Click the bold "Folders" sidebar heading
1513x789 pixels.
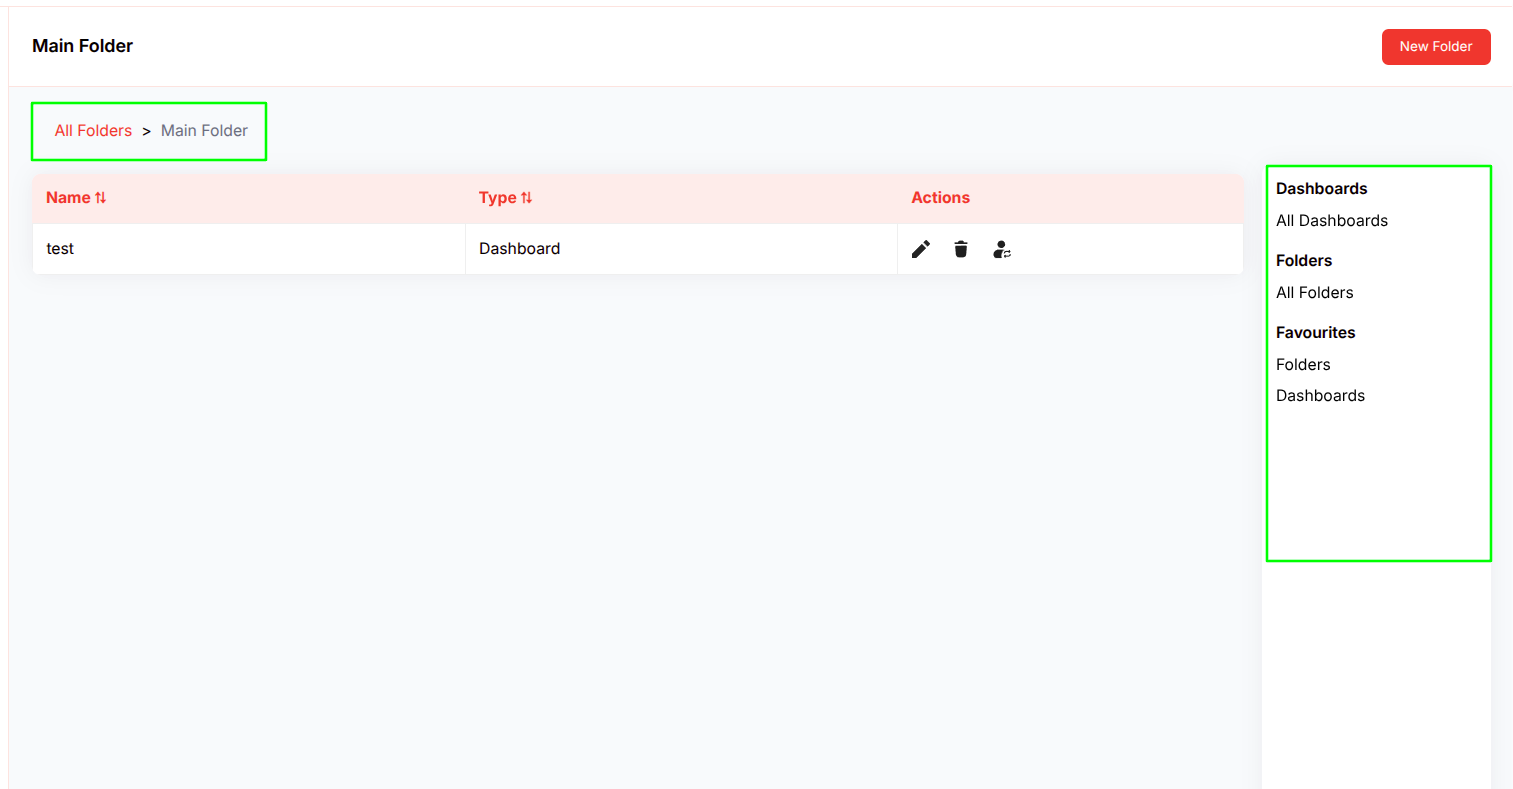coord(1304,261)
